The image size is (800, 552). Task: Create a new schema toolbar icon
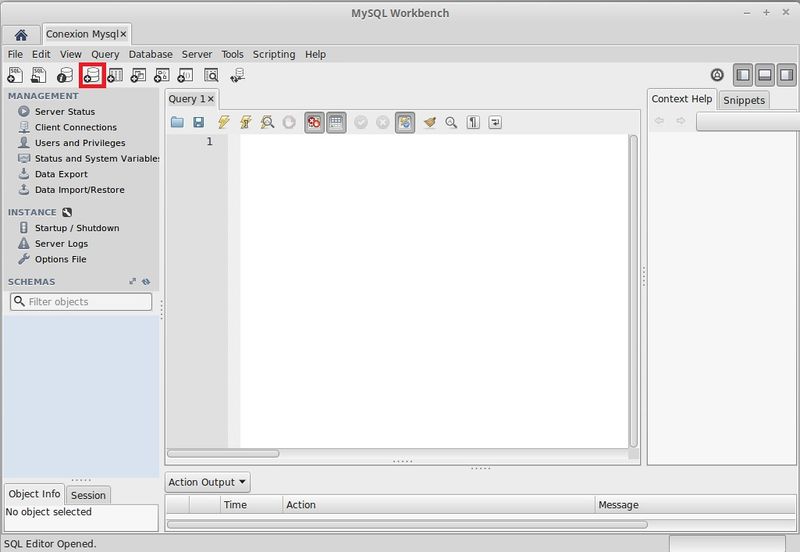click(x=92, y=76)
